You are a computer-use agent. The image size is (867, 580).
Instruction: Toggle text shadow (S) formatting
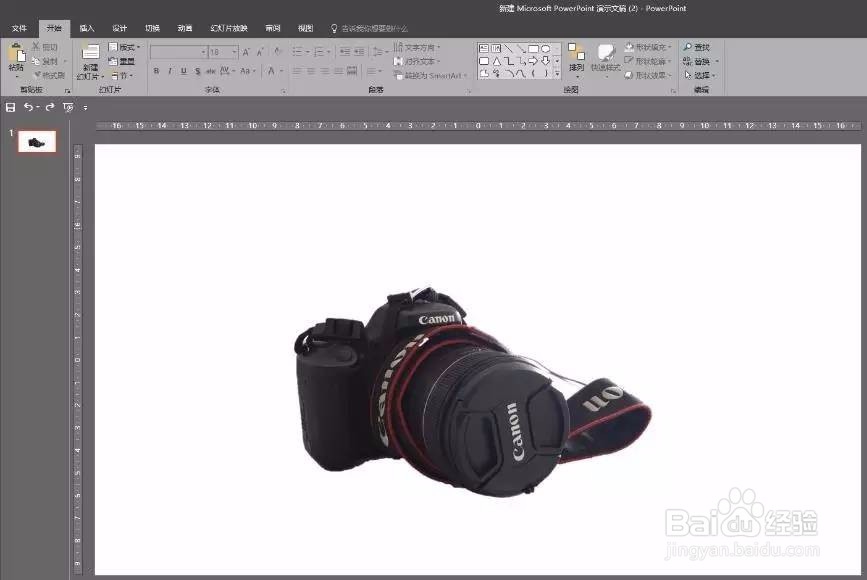[197, 71]
